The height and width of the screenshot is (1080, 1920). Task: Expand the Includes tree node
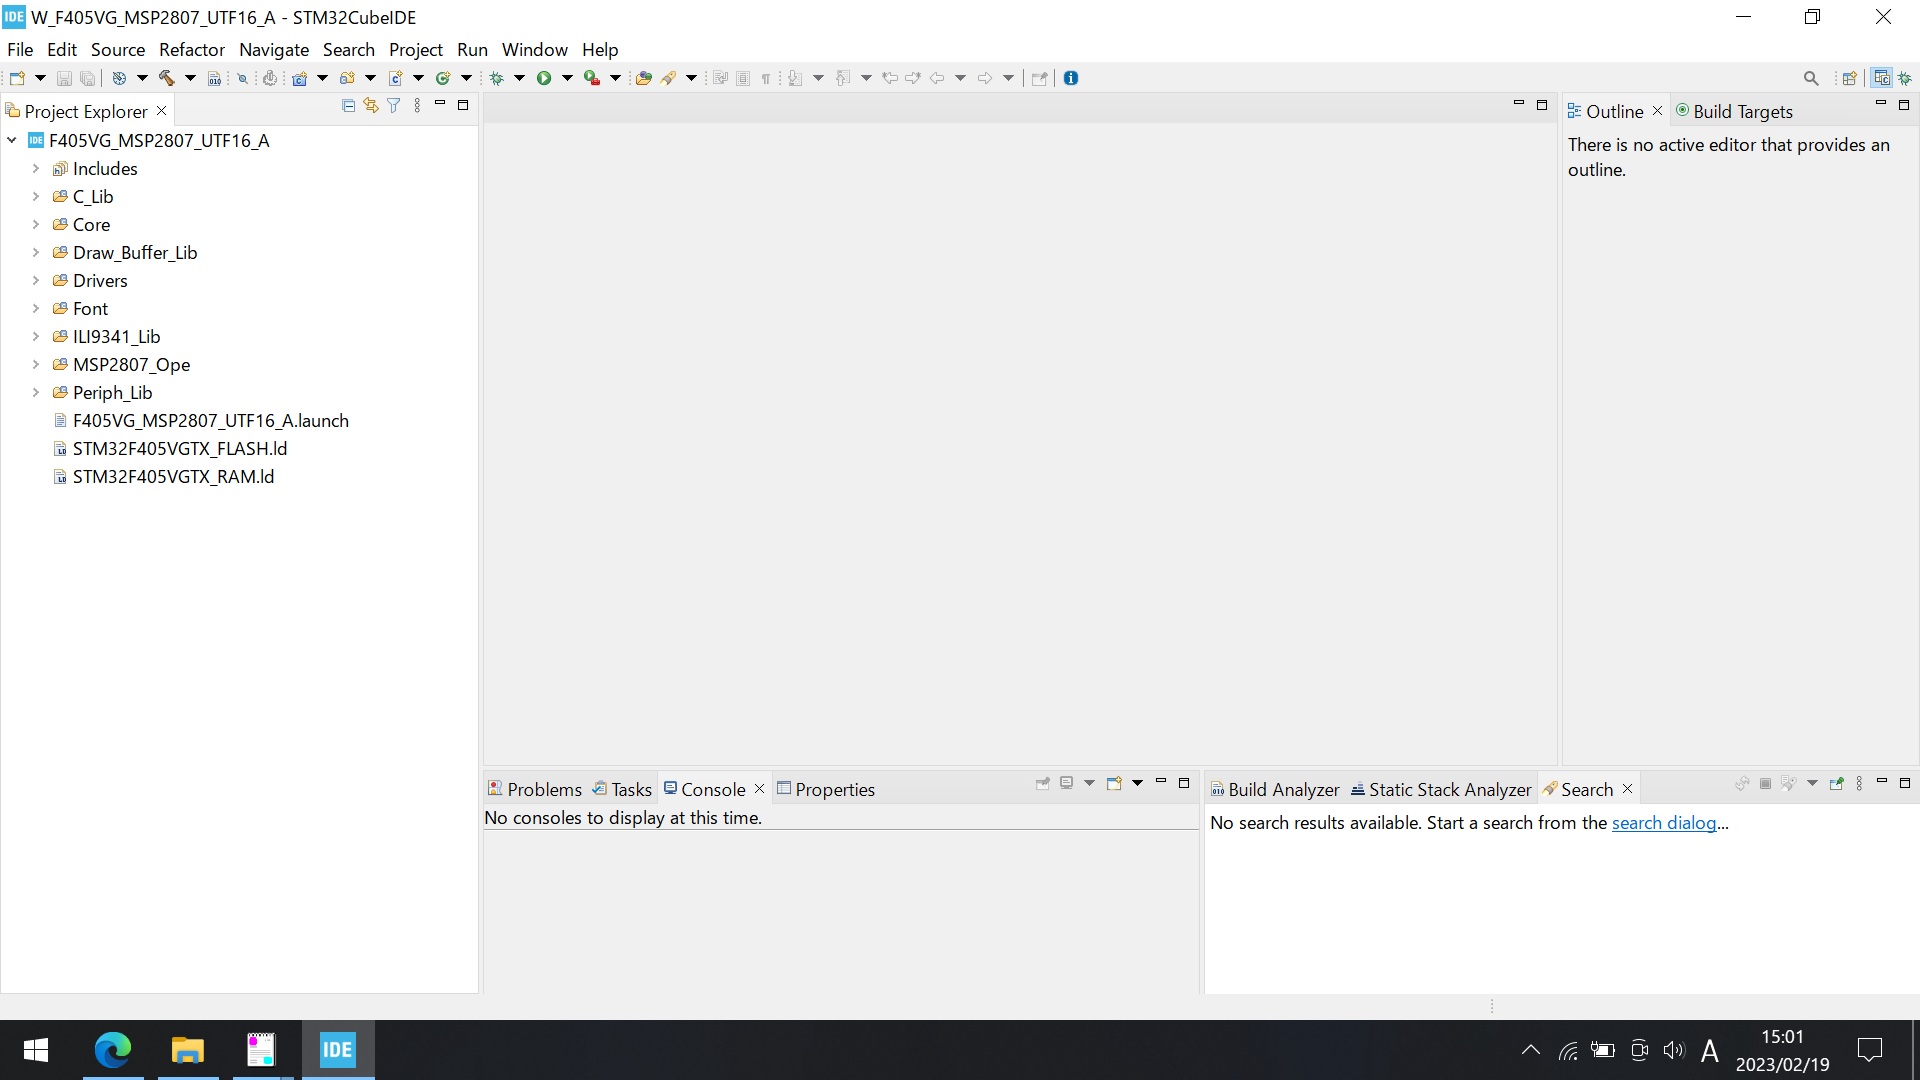coord(36,168)
